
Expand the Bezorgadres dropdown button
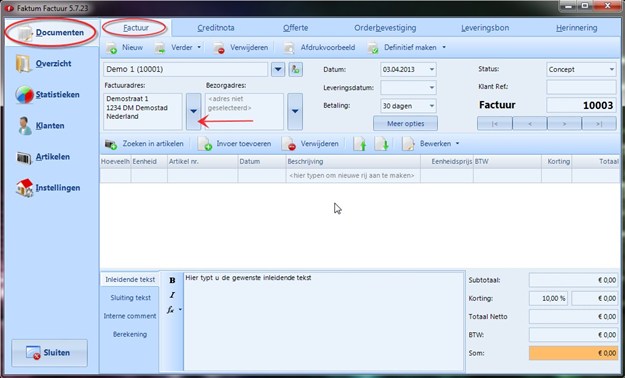pyautogui.click(x=295, y=112)
